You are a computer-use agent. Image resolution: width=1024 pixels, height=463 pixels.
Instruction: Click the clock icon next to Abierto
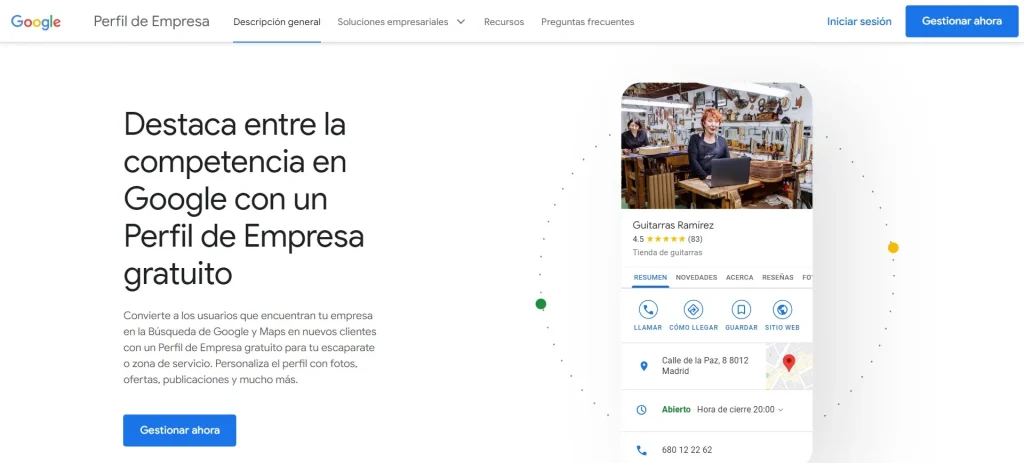(641, 409)
